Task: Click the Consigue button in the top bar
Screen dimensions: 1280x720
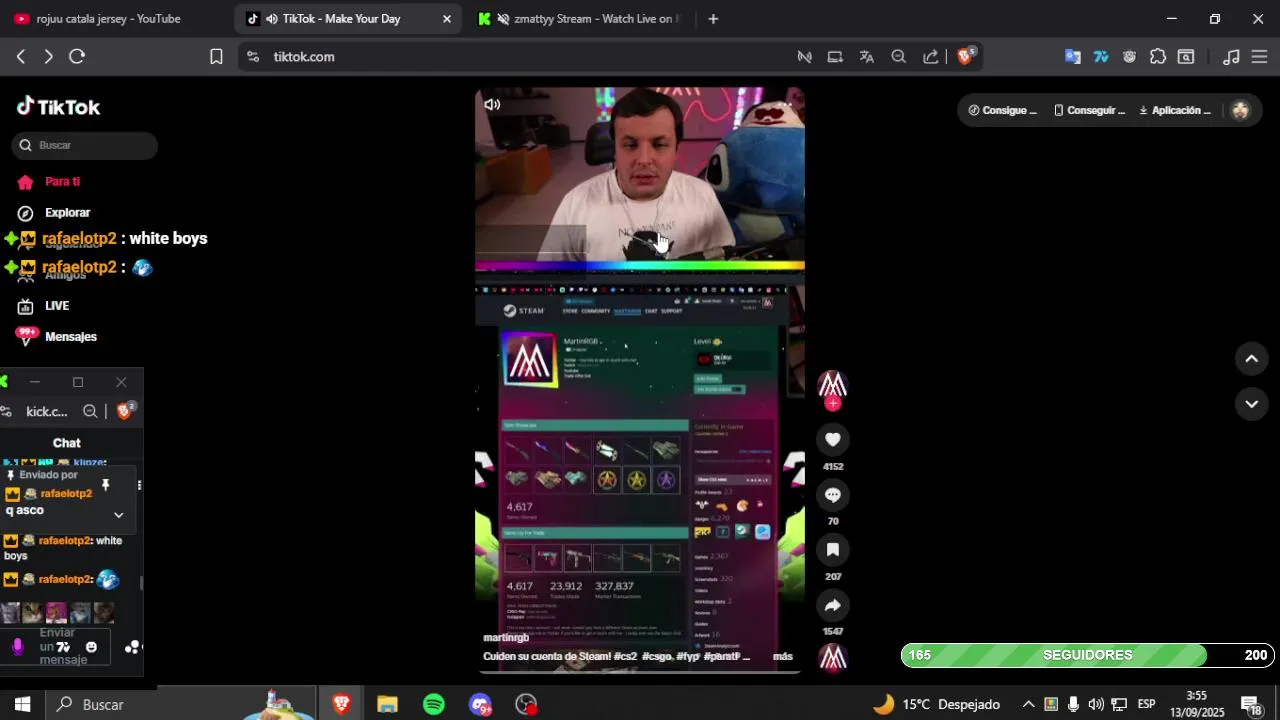Action: point(1002,110)
